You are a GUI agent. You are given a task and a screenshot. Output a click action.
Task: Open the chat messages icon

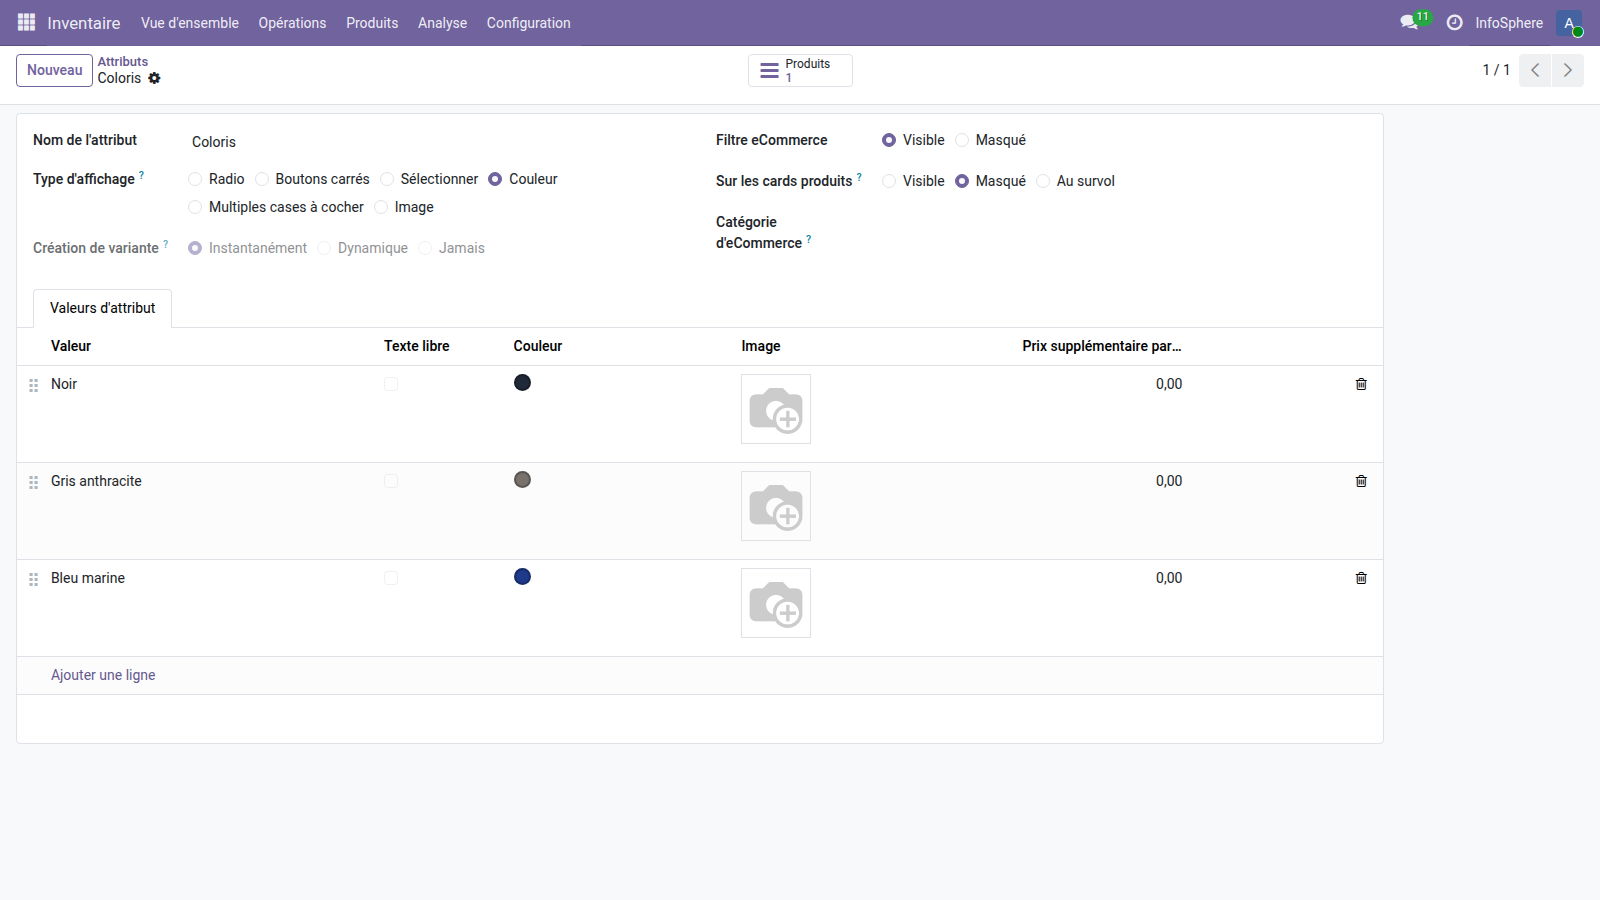pyautogui.click(x=1409, y=22)
